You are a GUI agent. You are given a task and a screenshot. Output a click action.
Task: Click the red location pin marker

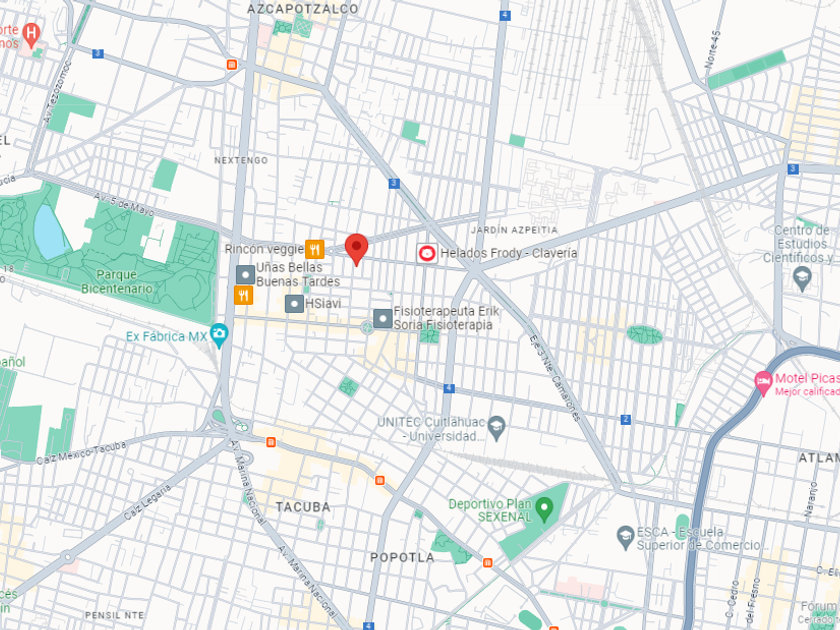tap(356, 249)
